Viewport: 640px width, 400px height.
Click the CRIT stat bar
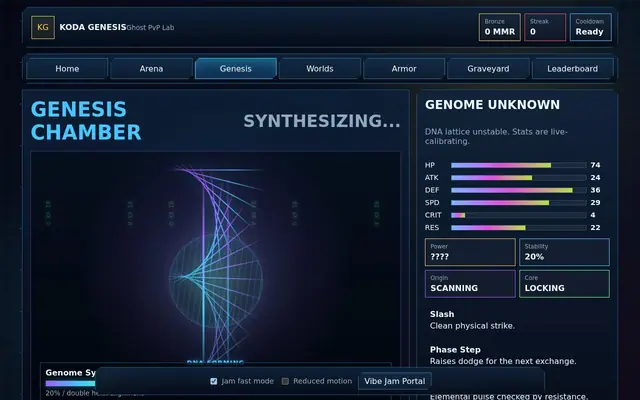tap(518, 215)
